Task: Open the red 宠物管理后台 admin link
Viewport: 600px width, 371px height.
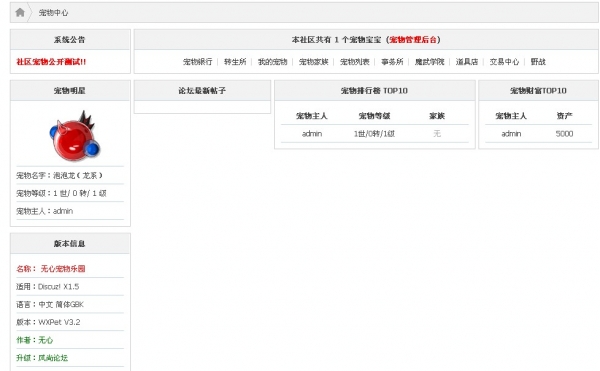Action: [x=413, y=39]
